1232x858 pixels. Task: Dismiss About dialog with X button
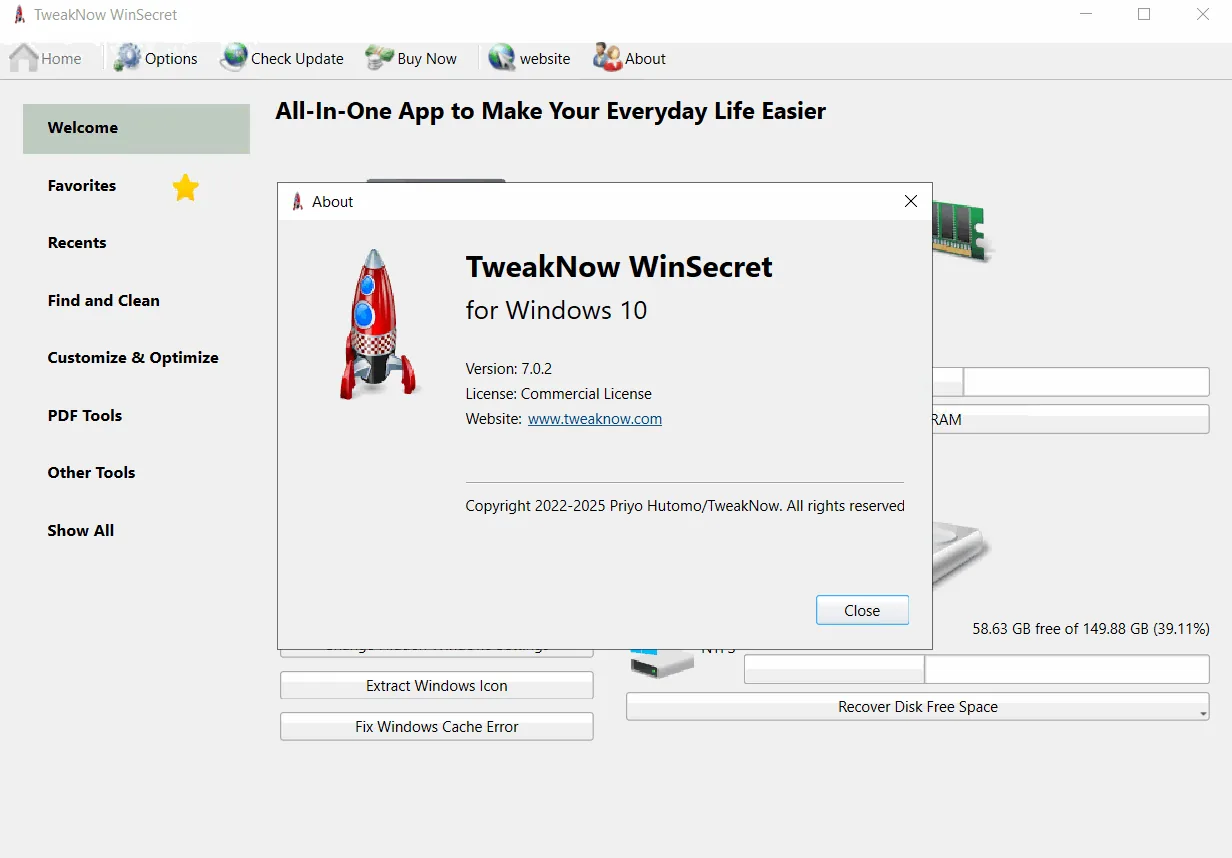pos(911,201)
